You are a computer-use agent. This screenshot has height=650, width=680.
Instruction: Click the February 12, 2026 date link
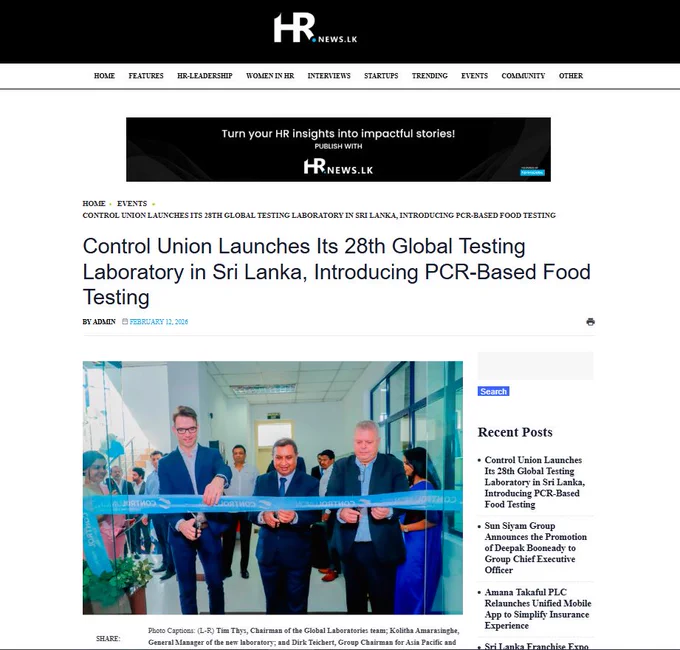pos(159,322)
